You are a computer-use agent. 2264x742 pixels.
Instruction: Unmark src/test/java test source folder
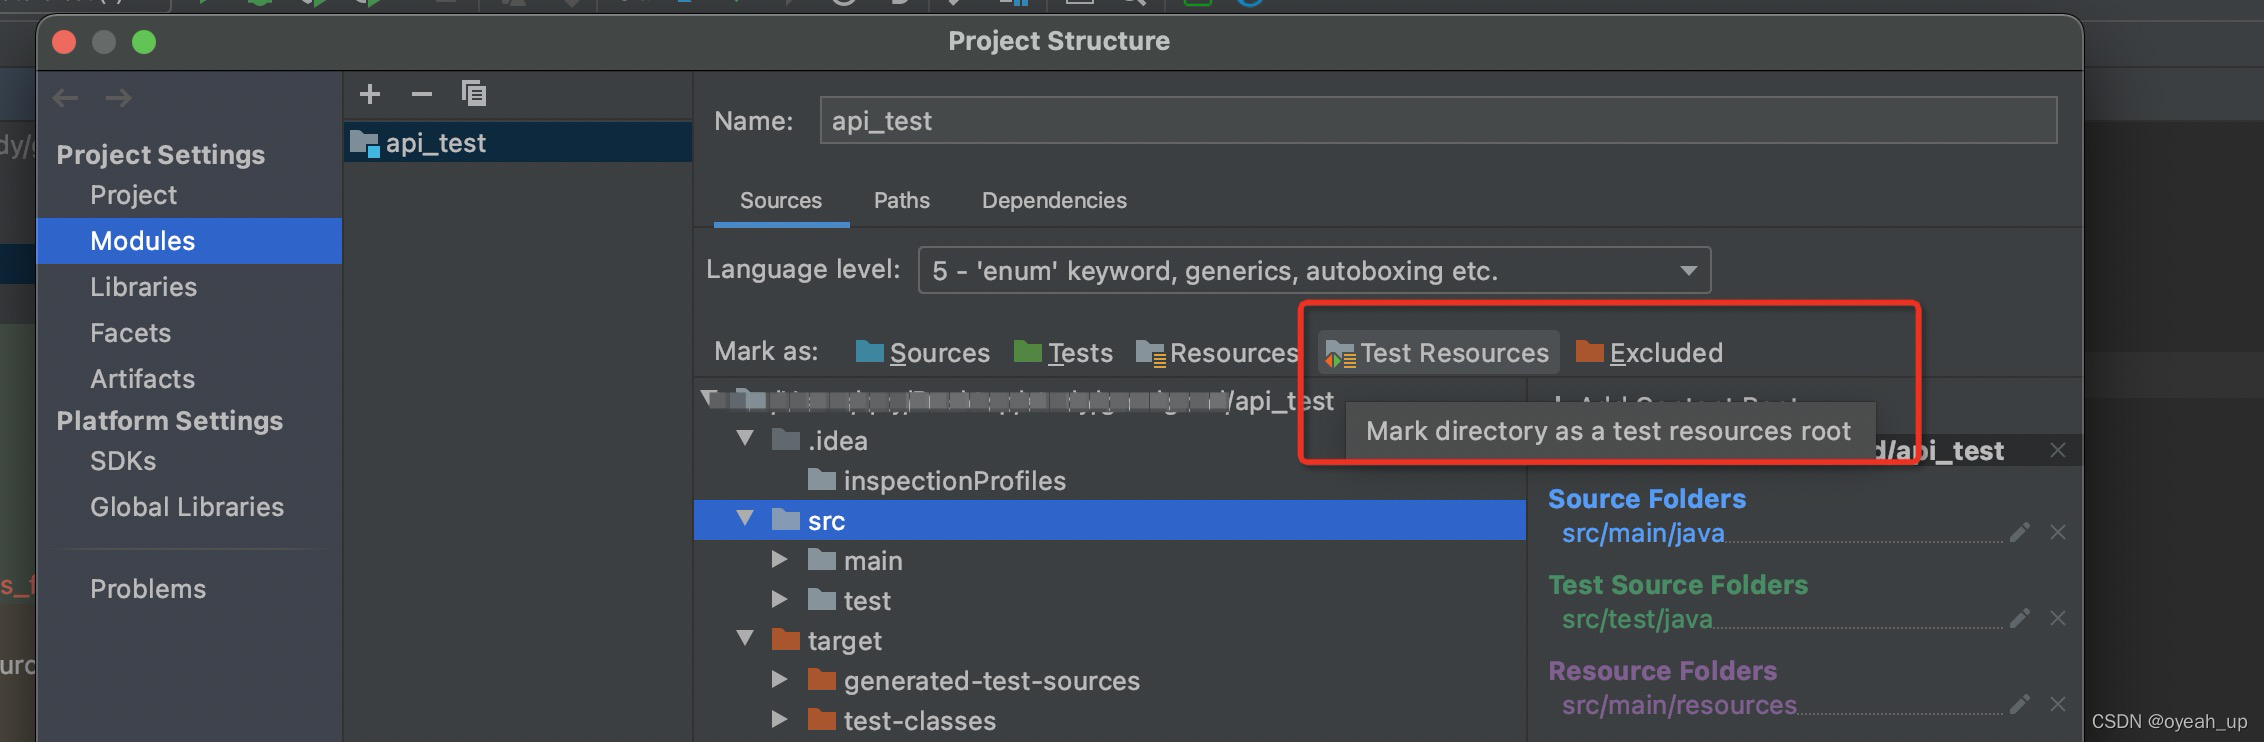[x=2057, y=619]
